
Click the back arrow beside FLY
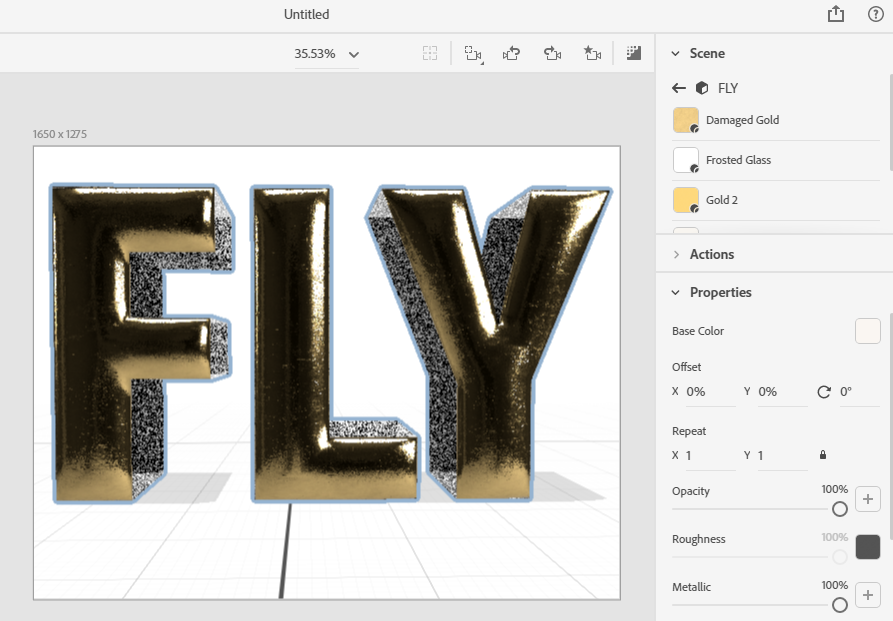[x=679, y=88]
